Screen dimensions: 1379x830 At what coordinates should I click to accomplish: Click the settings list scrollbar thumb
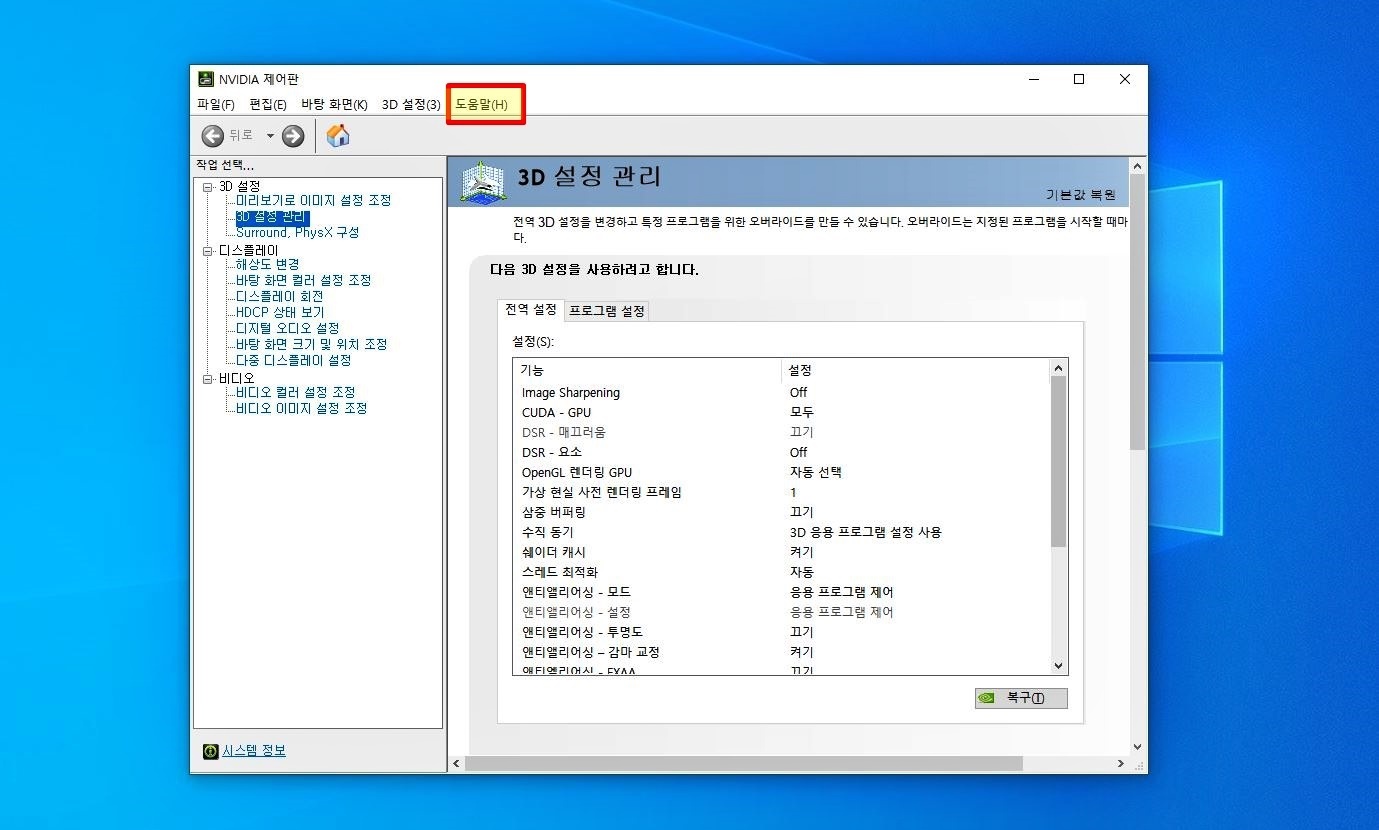point(1059,461)
